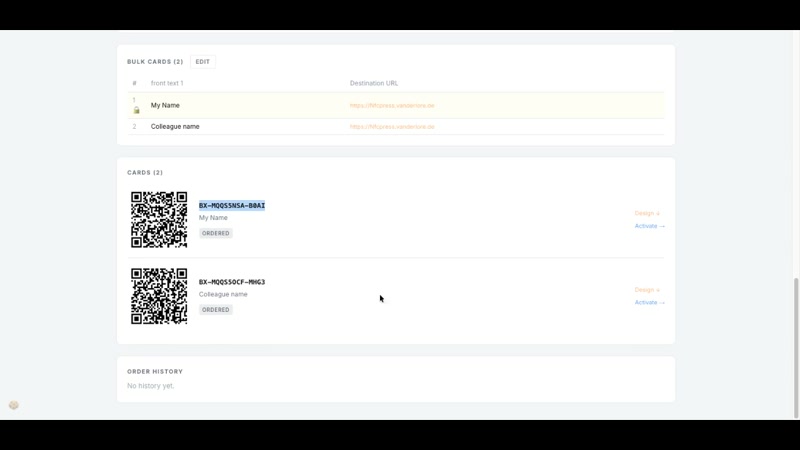800x450 pixels.
Task: Open the destination URL for Colleague name
Action: tap(392, 127)
